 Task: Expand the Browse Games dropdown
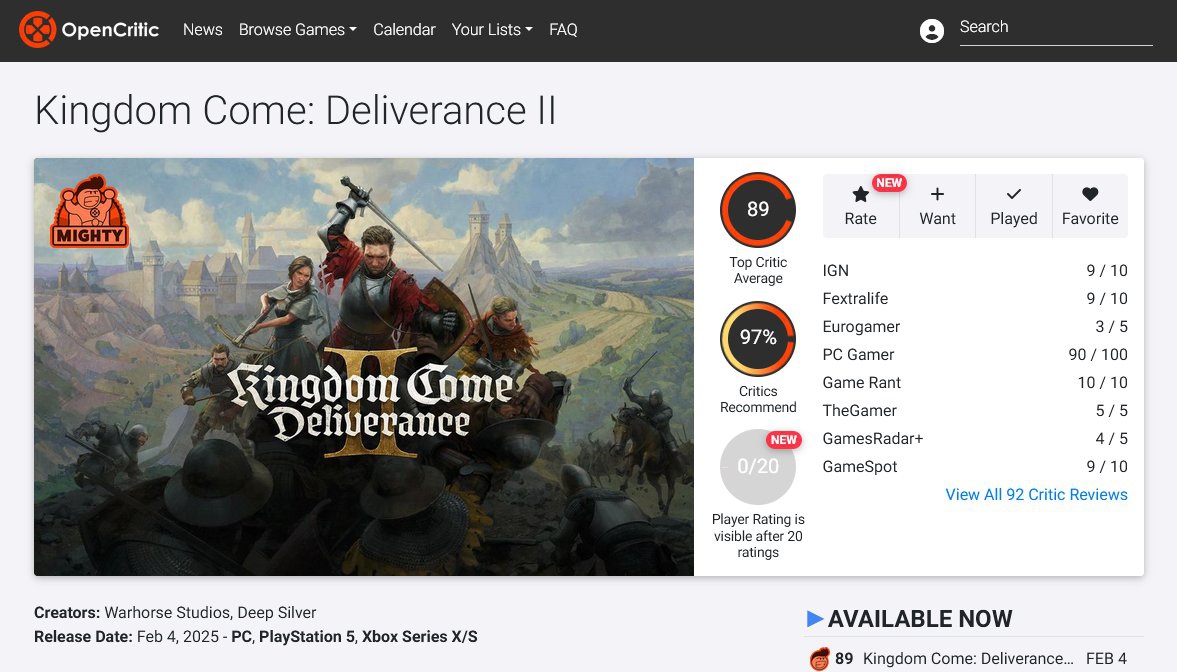coord(297,30)
